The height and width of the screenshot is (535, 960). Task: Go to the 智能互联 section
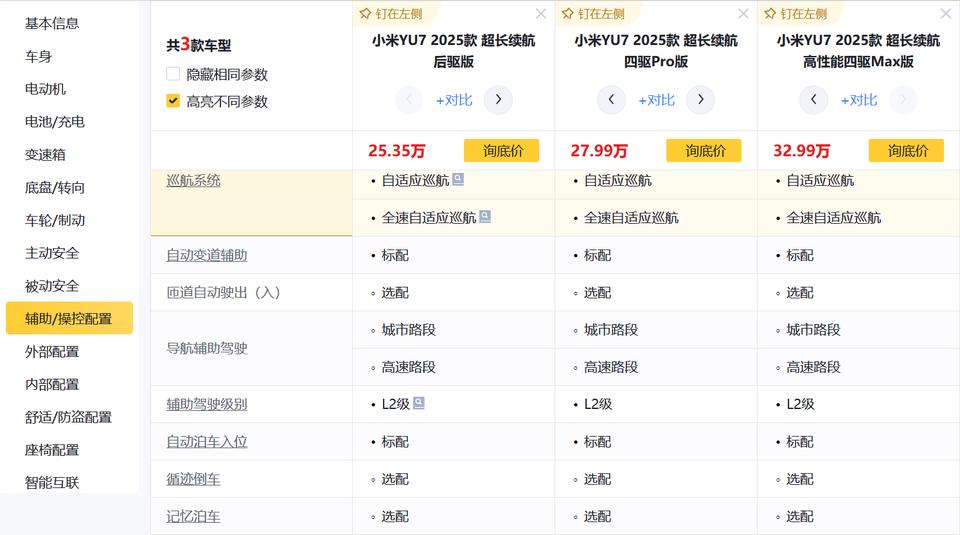(x=52, y=482)
